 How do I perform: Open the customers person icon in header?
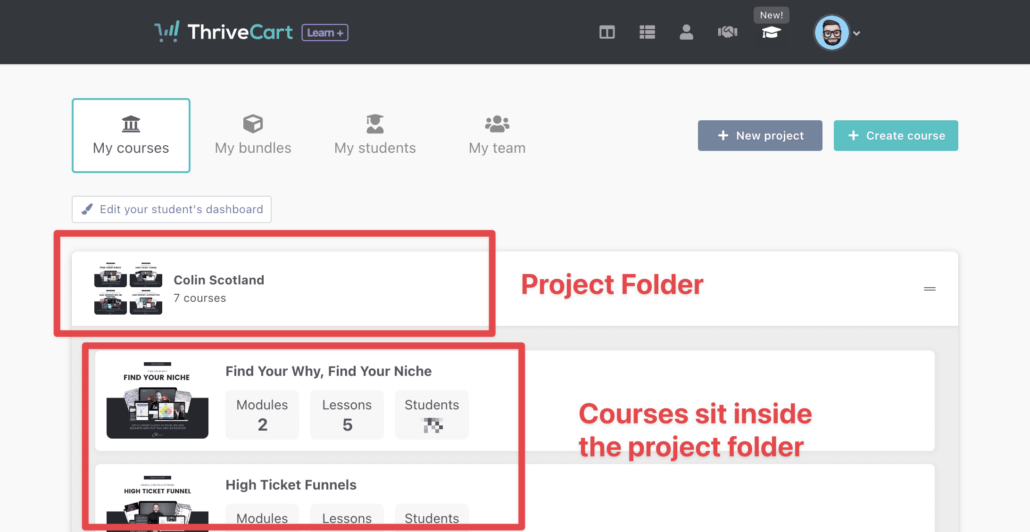click(686, 32)
